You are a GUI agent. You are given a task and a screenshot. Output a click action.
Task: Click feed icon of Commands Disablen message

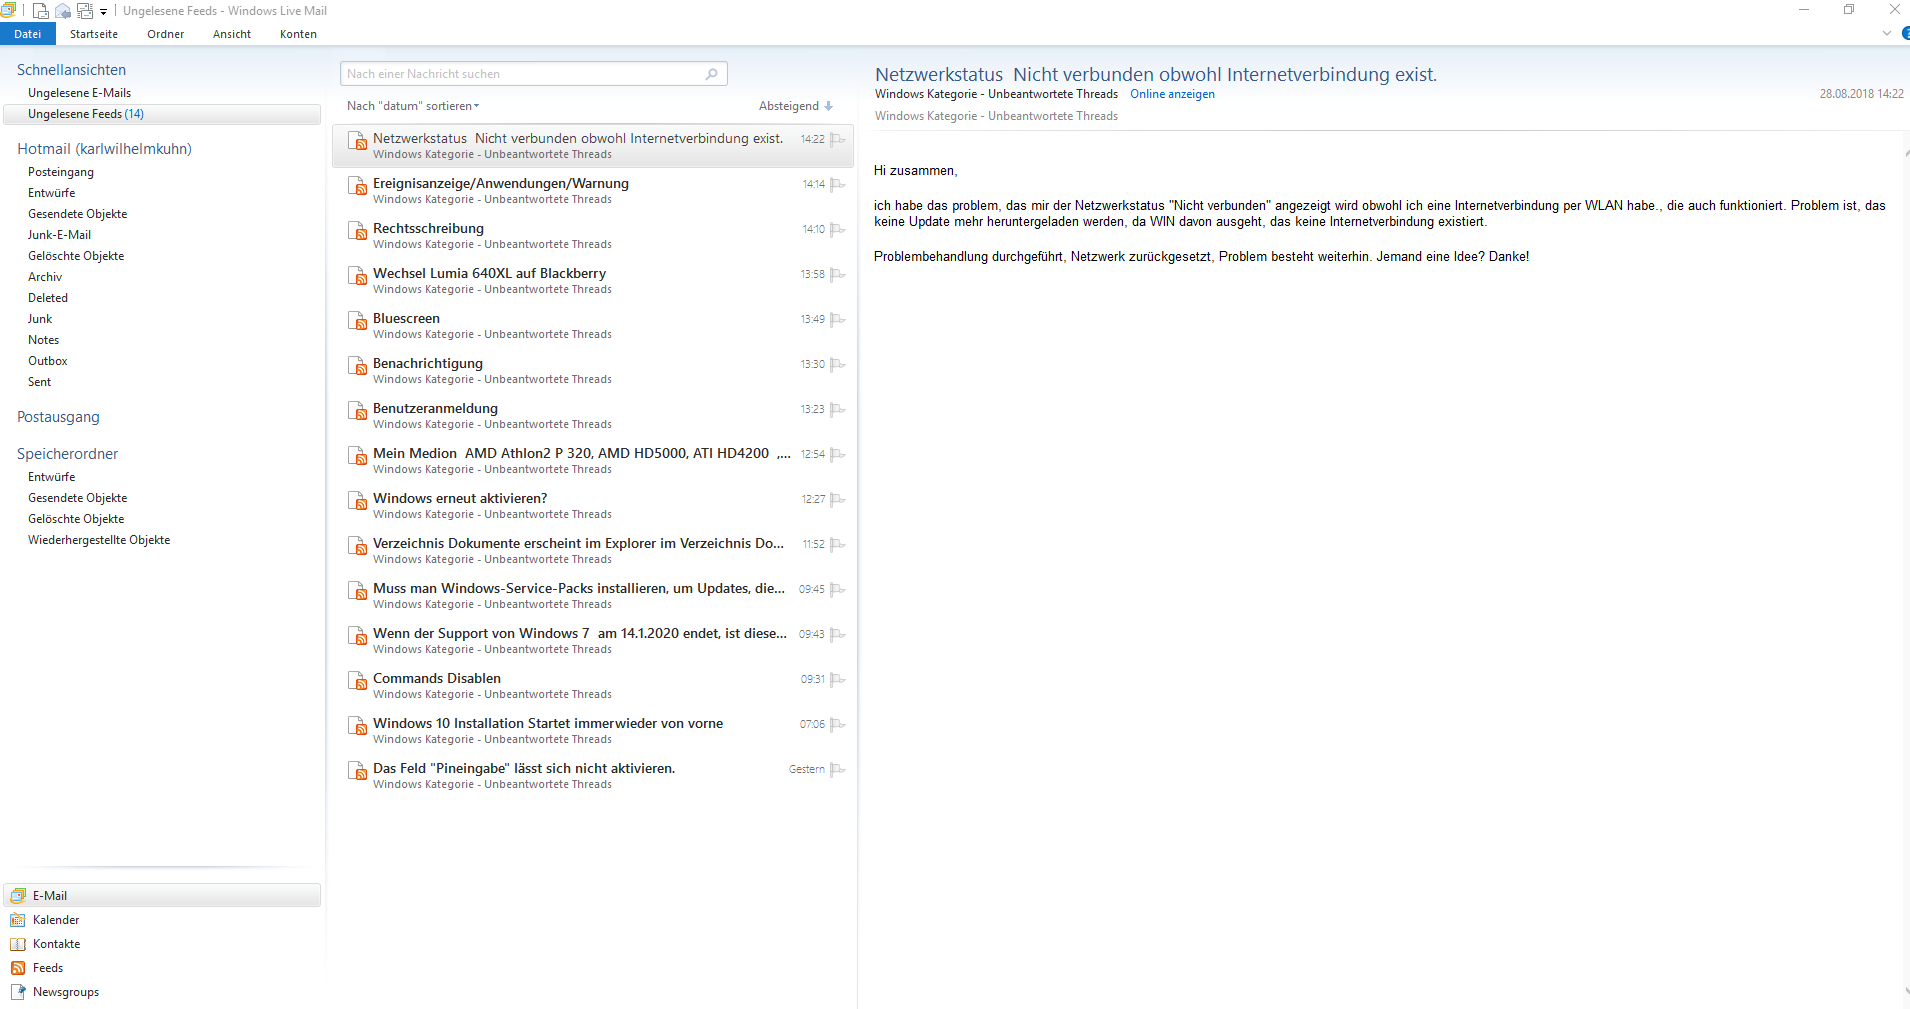tap(357, 681)
